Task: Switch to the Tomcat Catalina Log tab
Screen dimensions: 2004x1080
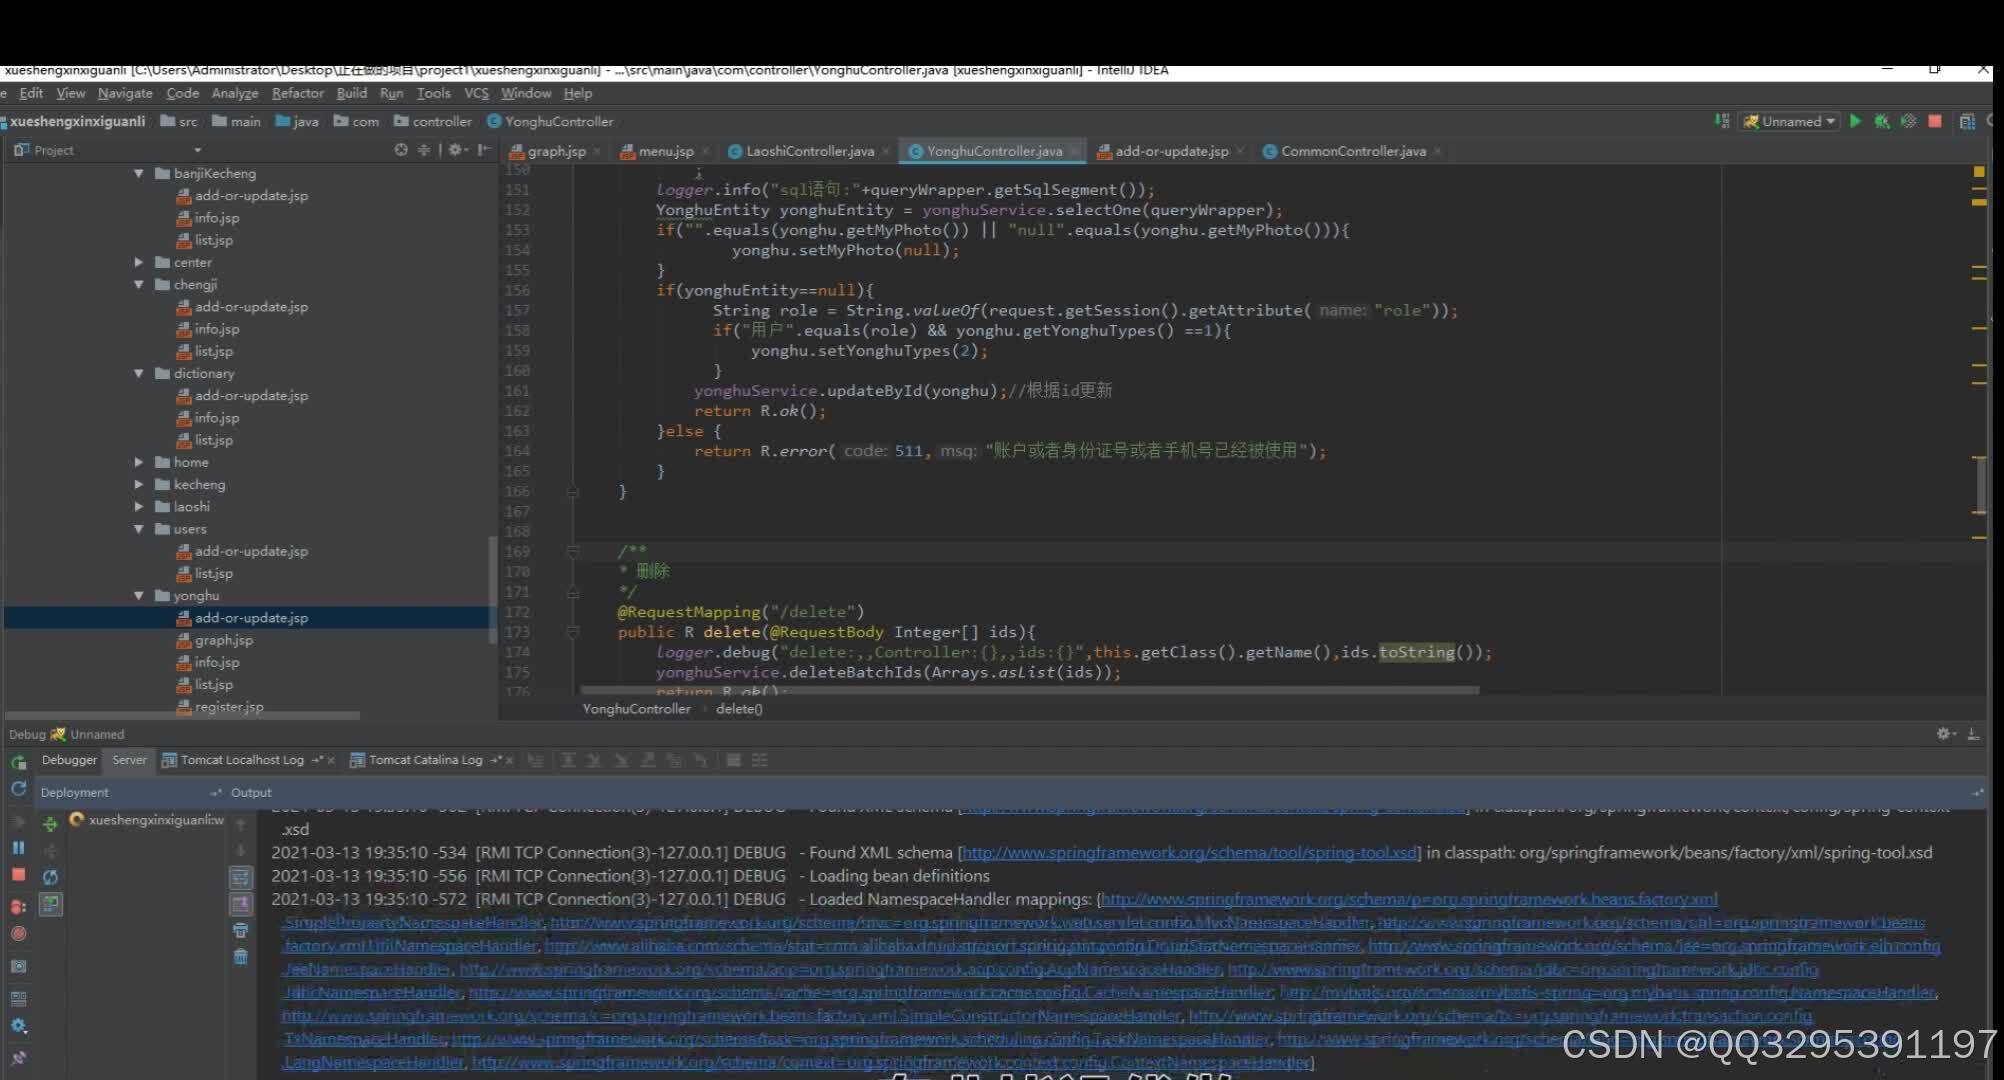Action: click(424, 759)
